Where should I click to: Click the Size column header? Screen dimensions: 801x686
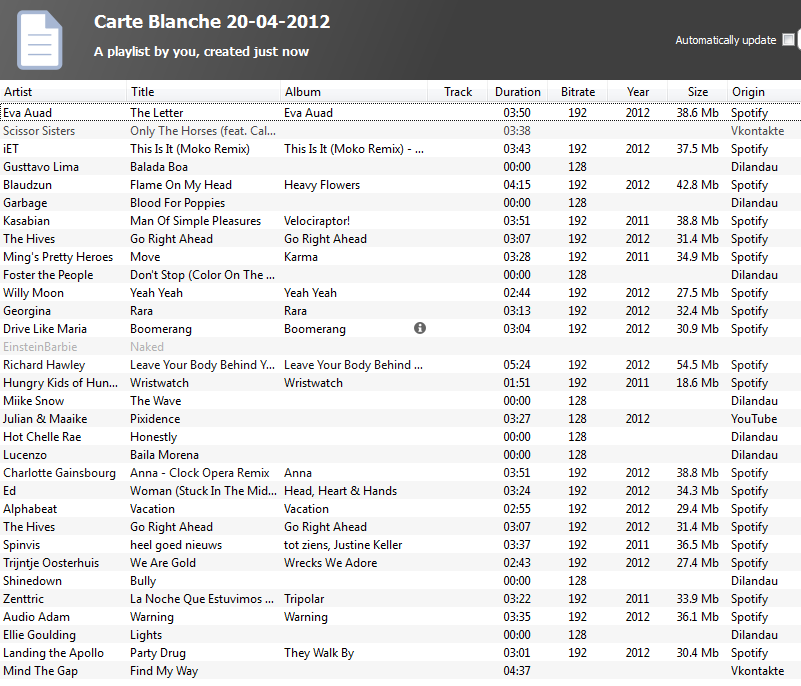(x=697, y=92)
